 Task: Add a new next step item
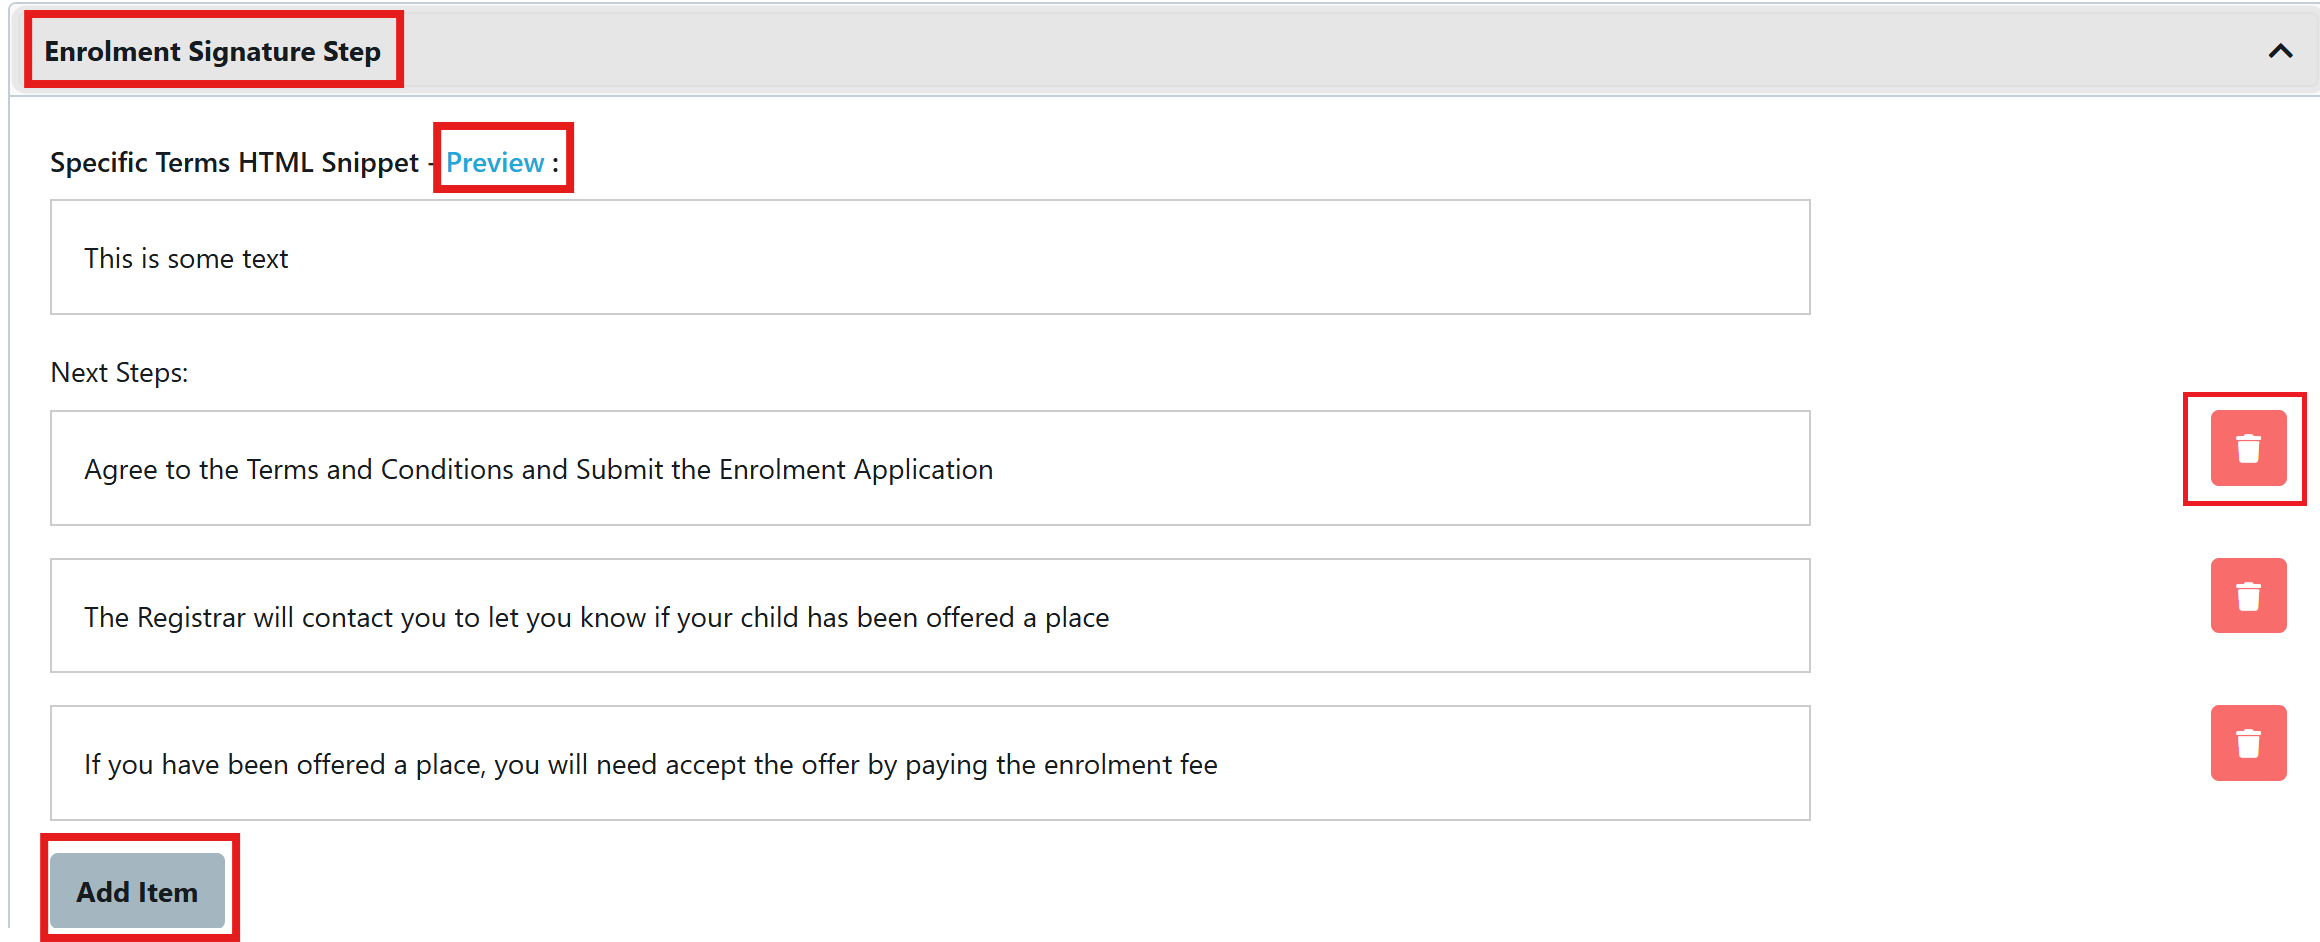pyautogui.click(x=139, y=891)
